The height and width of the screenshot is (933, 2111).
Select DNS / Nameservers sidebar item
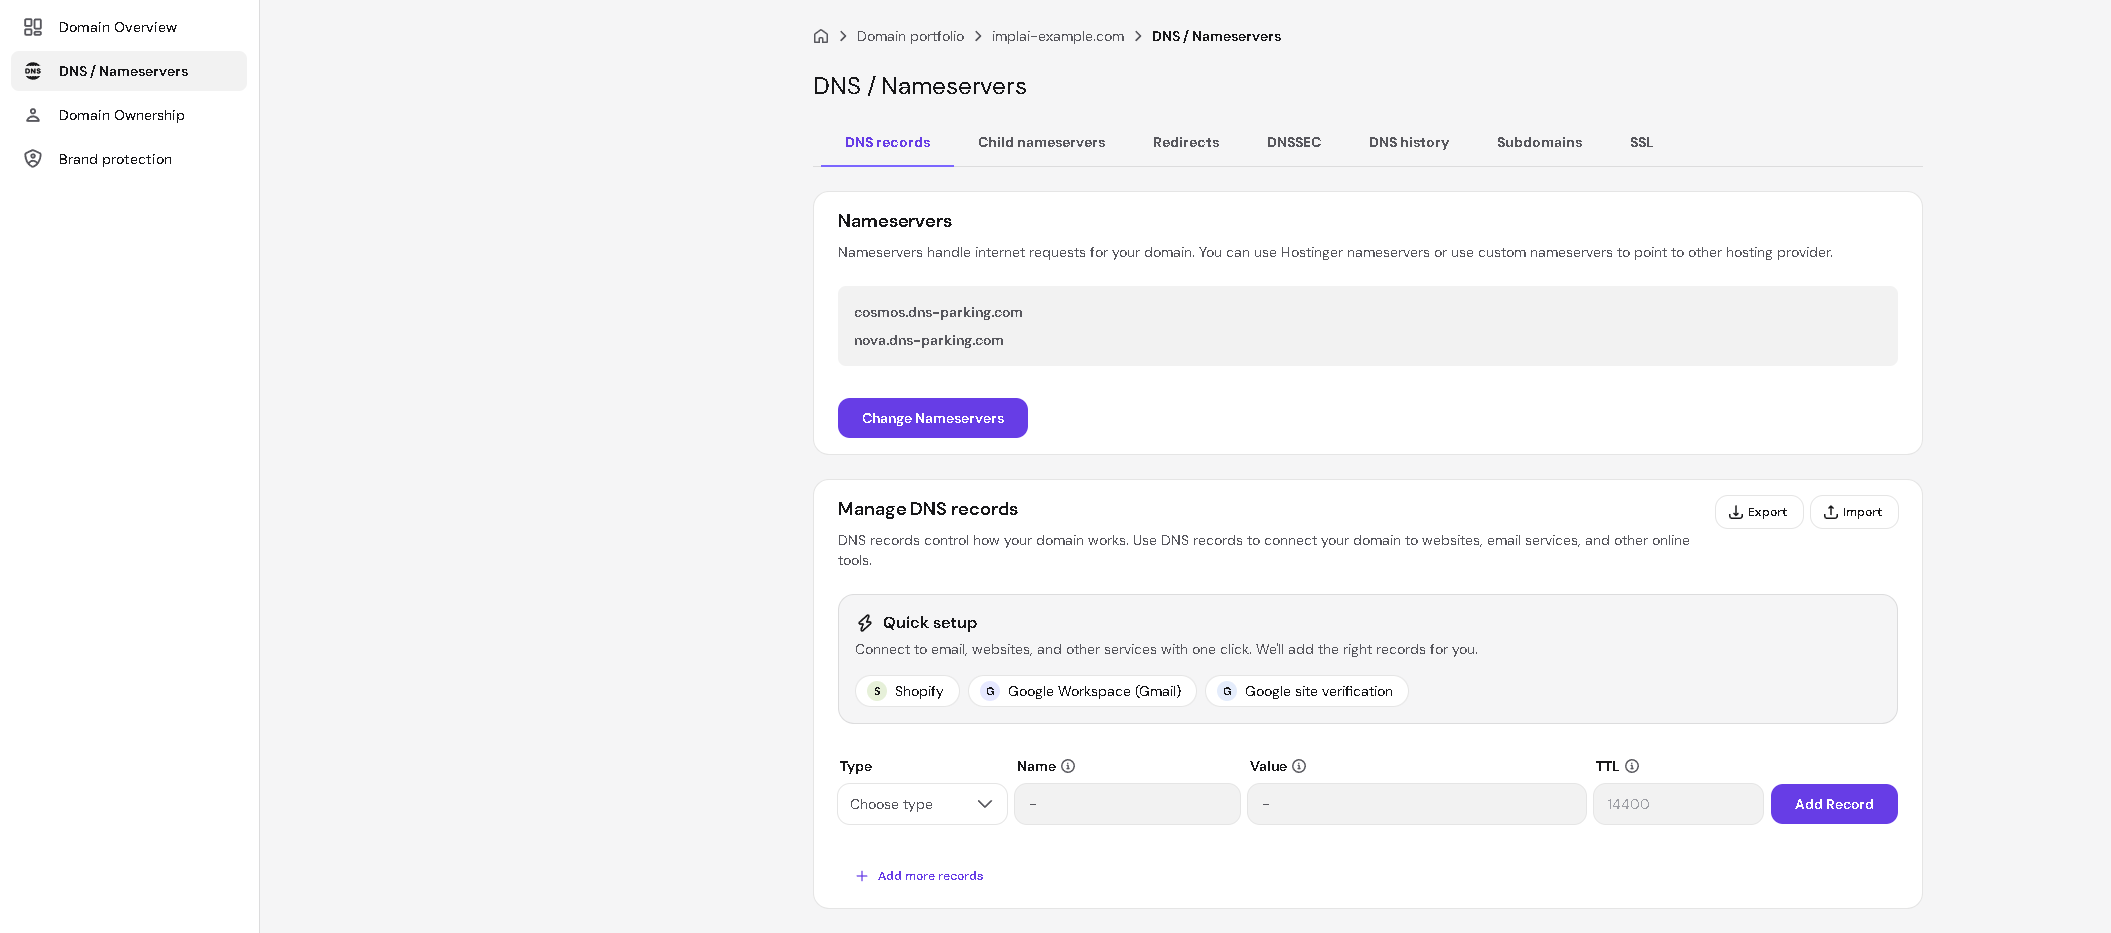click(x=129, y=71)
